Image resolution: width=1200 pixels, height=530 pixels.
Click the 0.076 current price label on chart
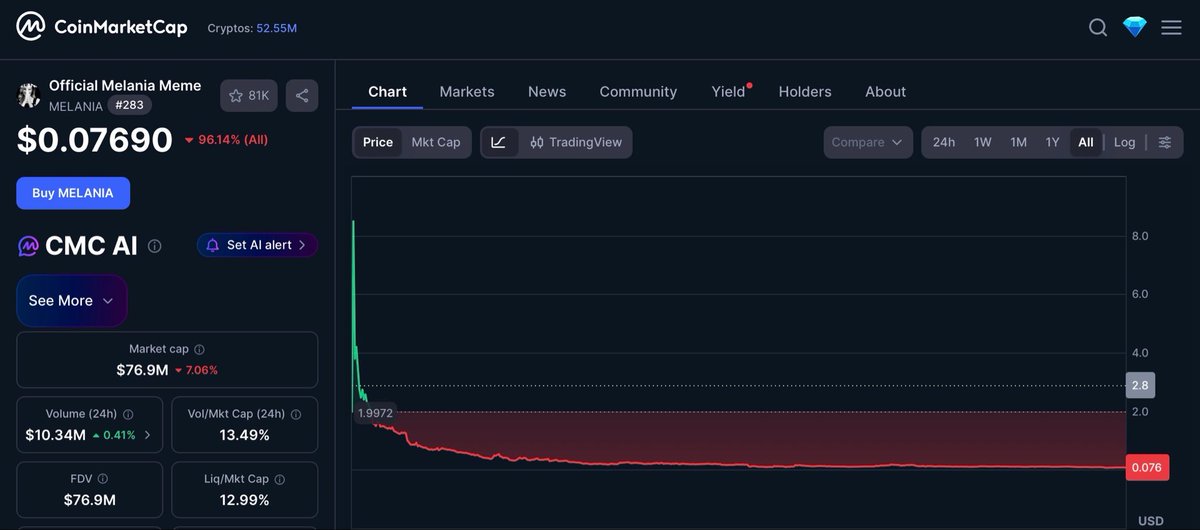coord(1146,467)
